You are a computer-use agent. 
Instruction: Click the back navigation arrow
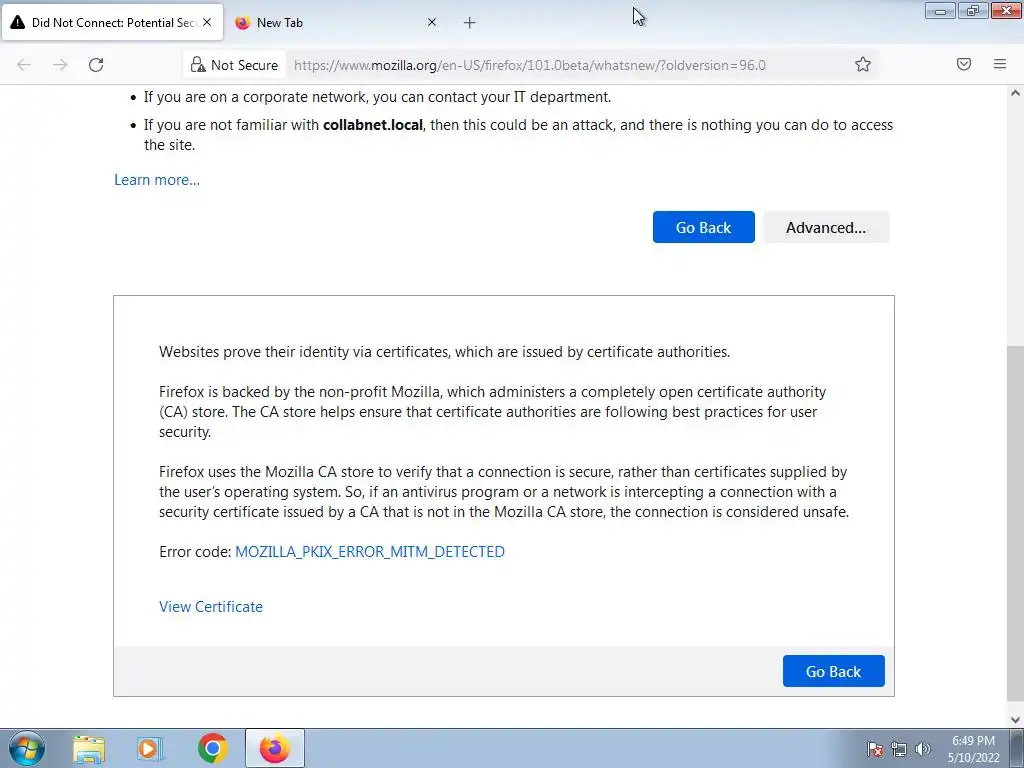click(x=24, y=65)
